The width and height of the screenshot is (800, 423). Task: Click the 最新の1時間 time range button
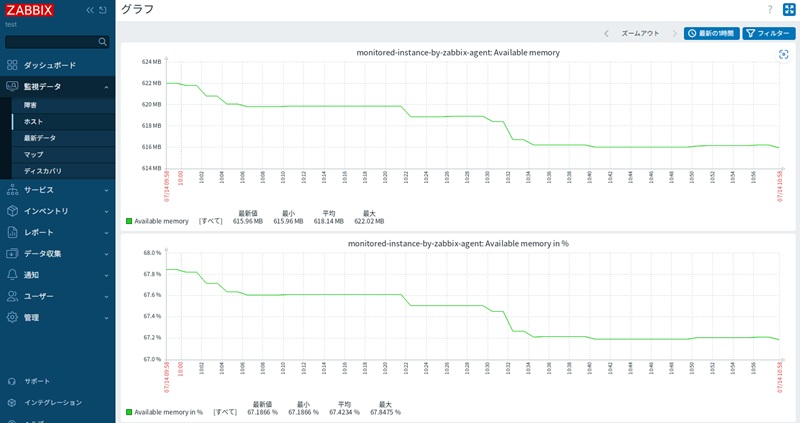[711, 33]
